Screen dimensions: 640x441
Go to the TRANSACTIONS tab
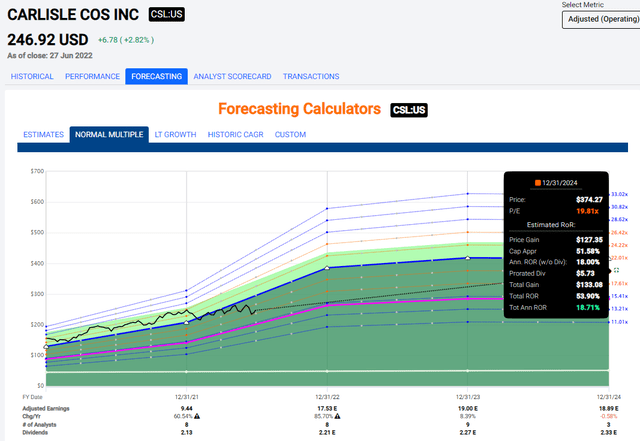point(311,76)
